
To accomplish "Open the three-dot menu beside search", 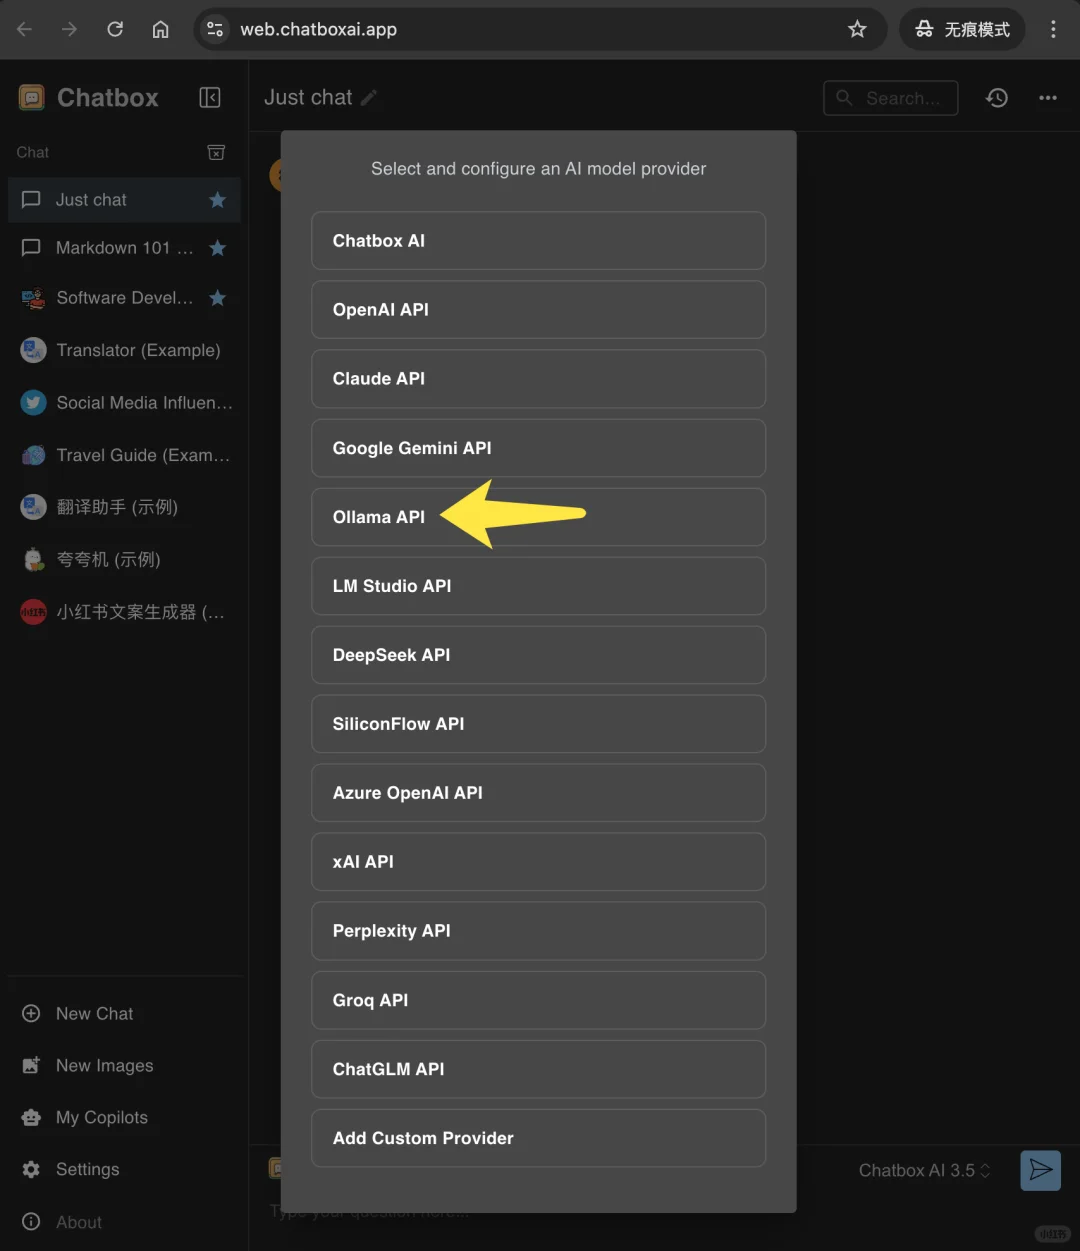I will (1047, 97).
